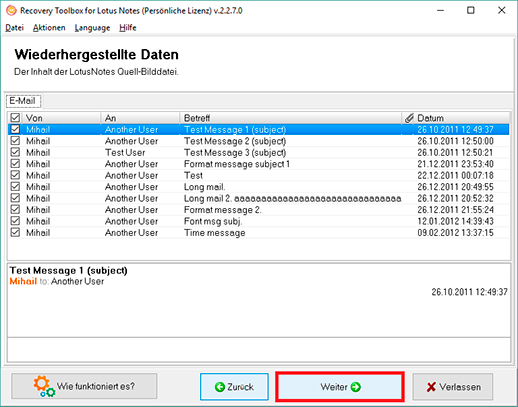Image resolution: width=518 pixels, height=407 pixels.
Task: Select the 'Format message 2.' subject cell
Action: pyautogui.click(x=223, y=210)
